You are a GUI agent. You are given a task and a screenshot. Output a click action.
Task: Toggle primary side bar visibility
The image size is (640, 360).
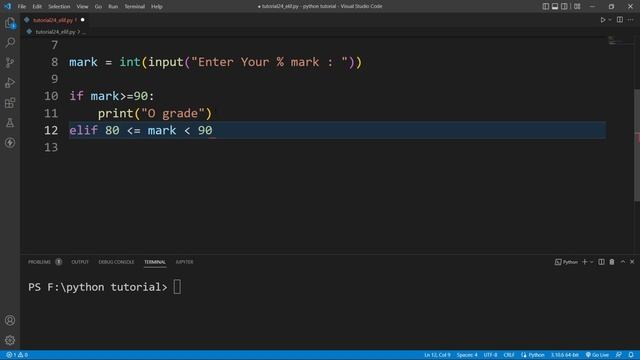[x=546, y=6]
